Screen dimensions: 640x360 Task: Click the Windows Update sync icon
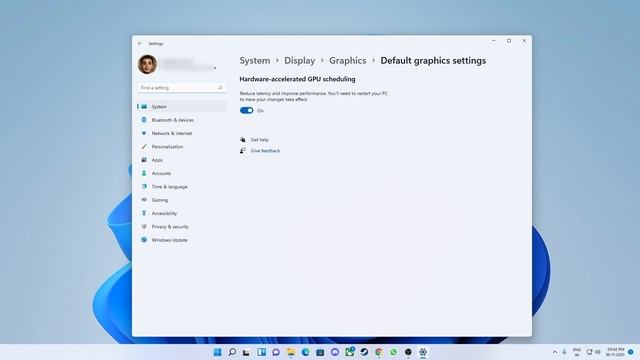tap(144, 240)
